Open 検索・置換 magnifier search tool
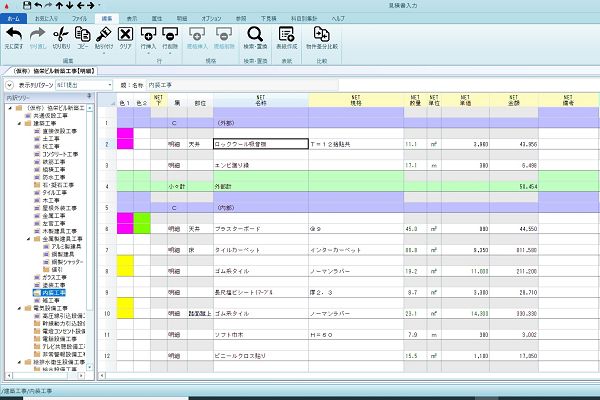The height and width of the screenshot is (400, 600). pos(255,34)
